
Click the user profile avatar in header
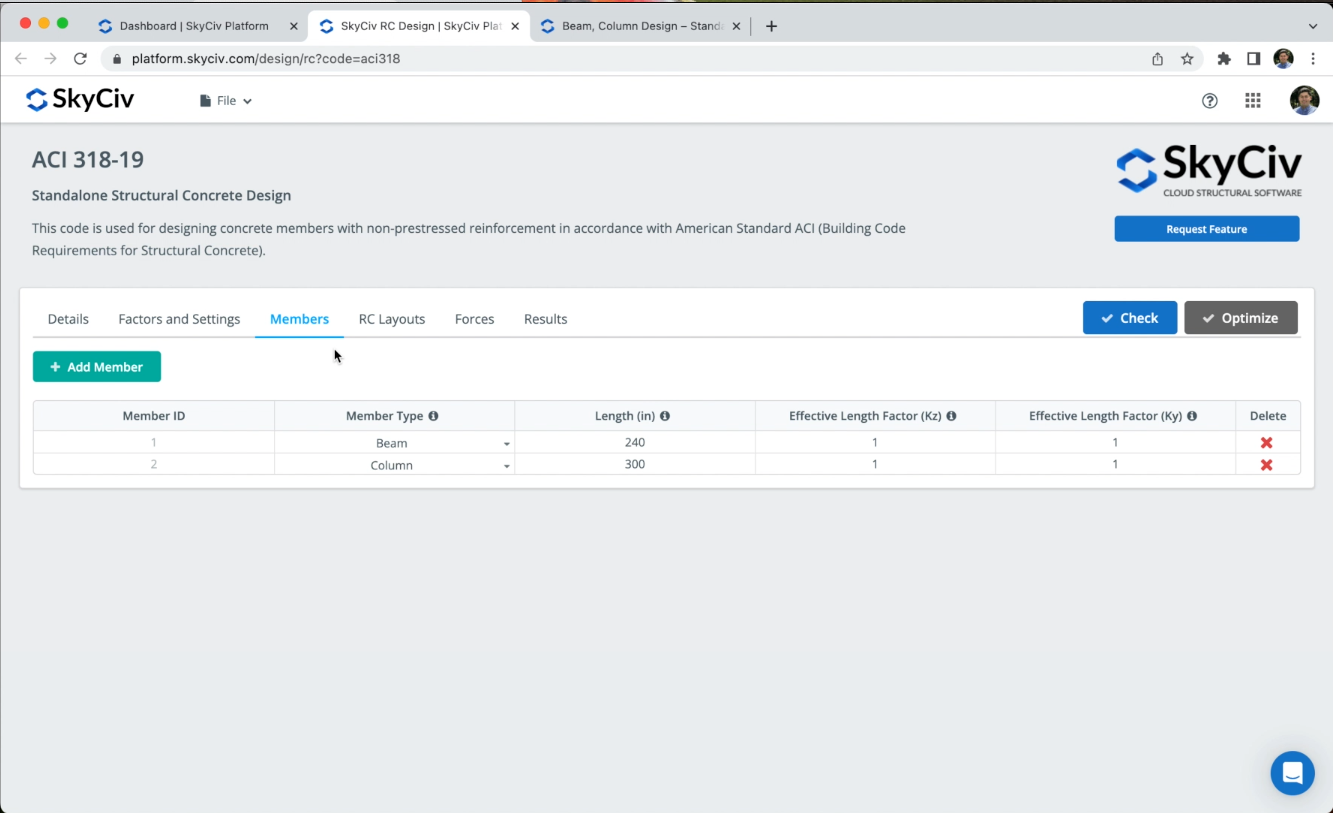pyautogui.click(x=1304, y=100)
